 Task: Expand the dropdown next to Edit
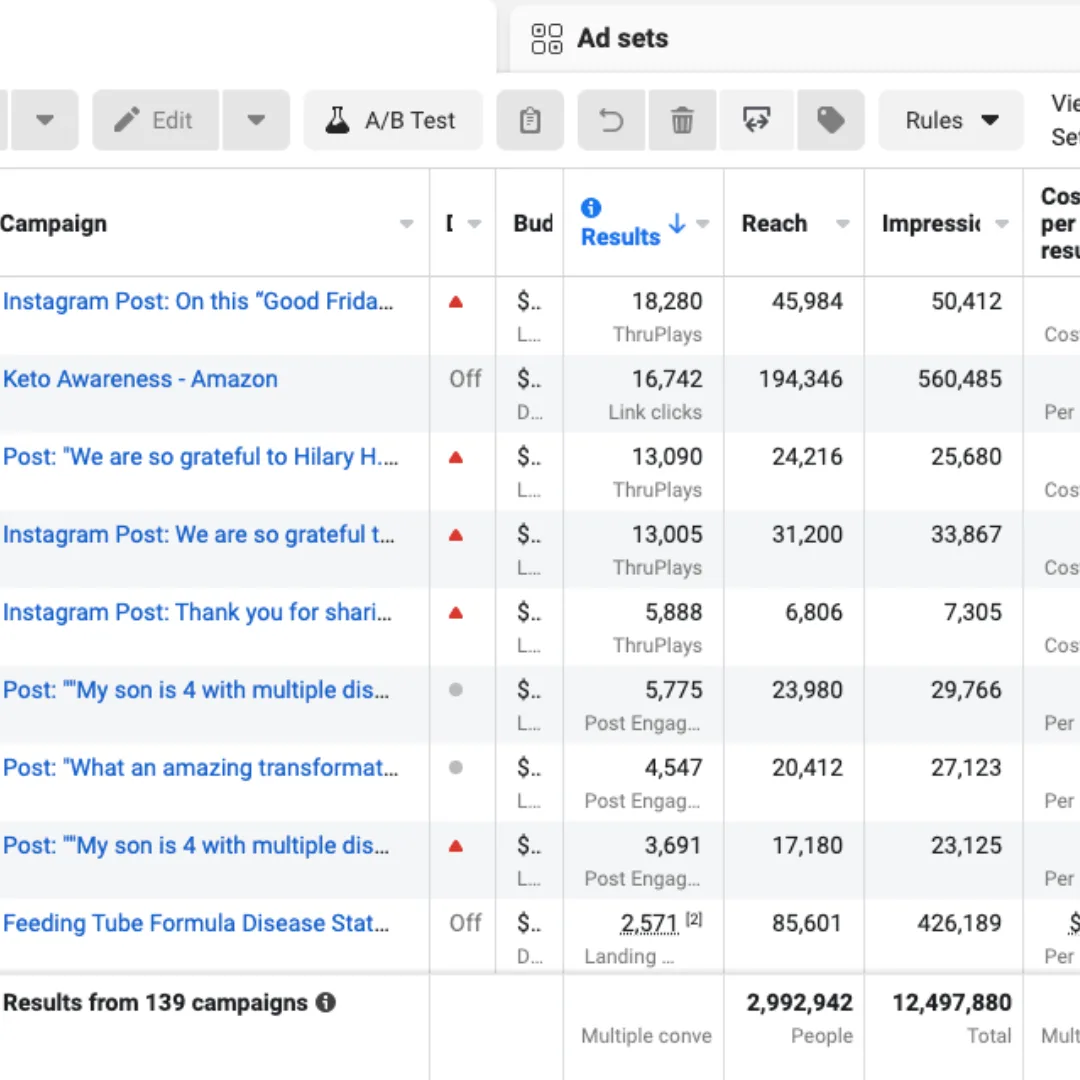[256, 120]
